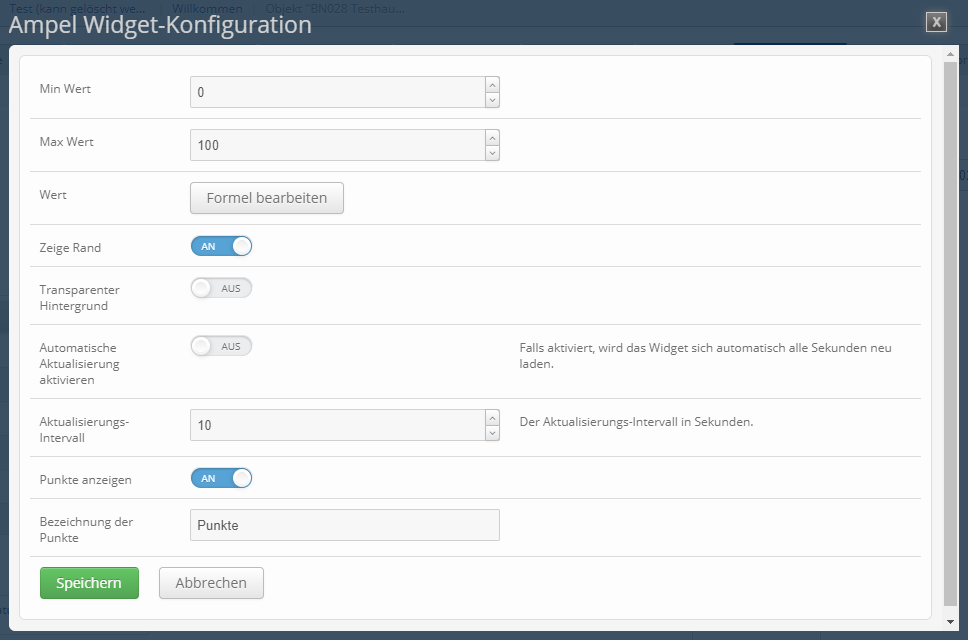The image size is (968, 640).
Task: Enable the Transparenter Hintergrund switch
Action: [x=221, y=288]
